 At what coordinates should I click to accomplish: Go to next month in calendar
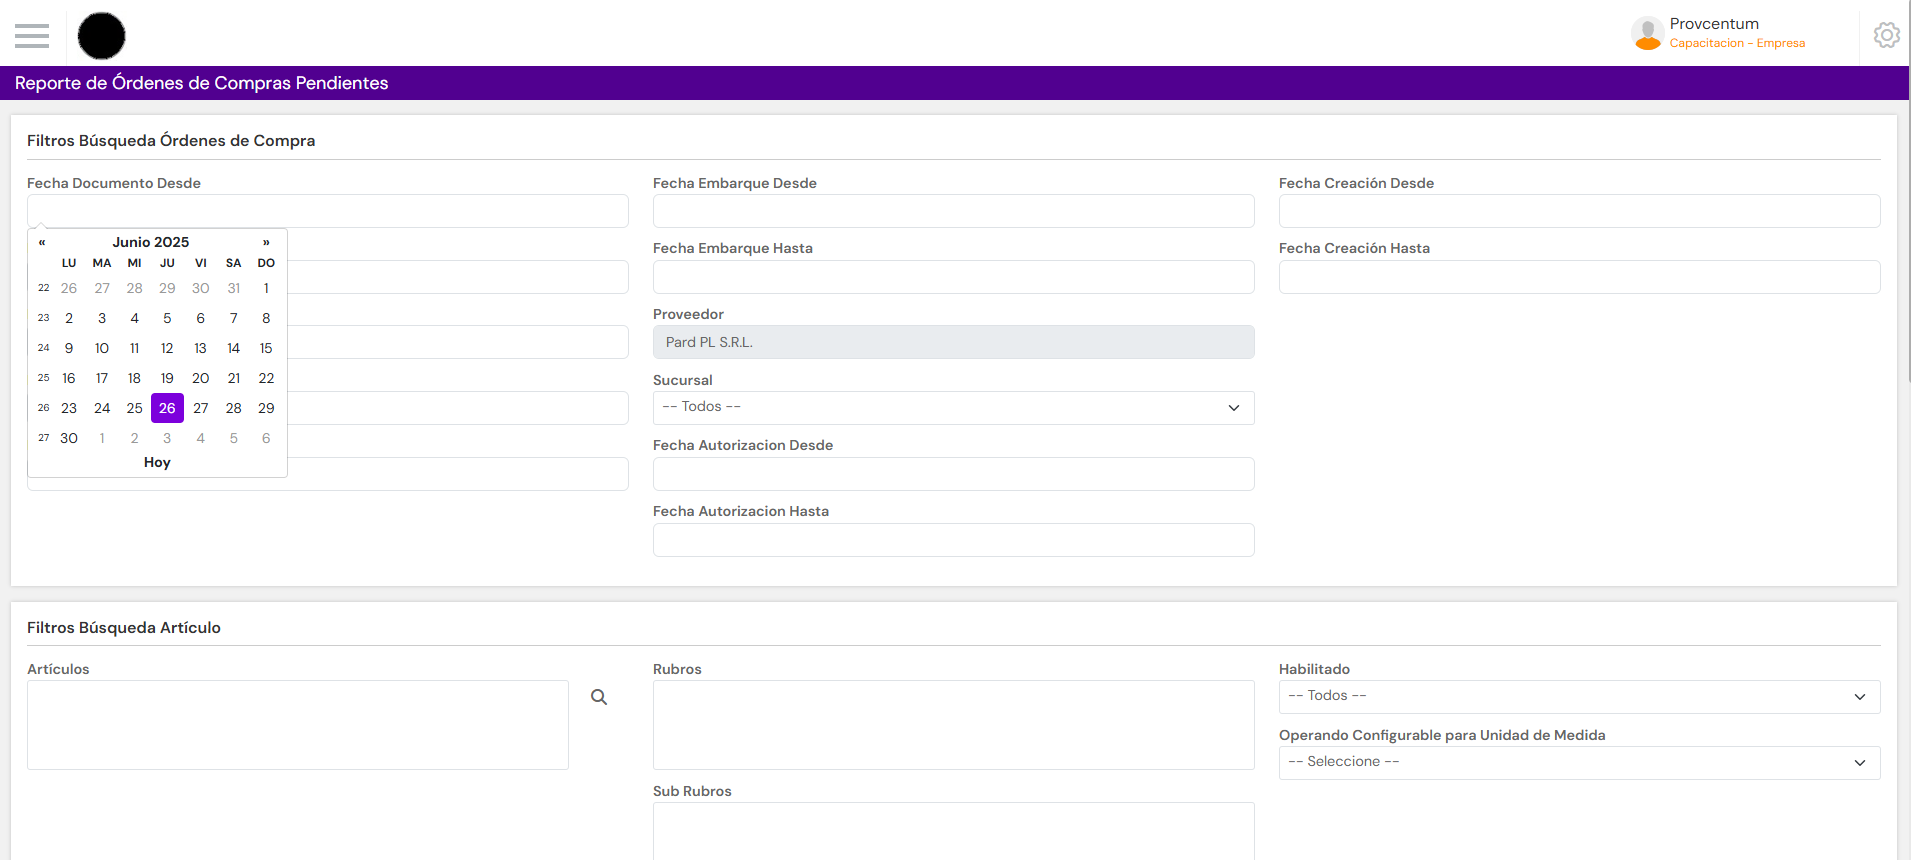tap(266, 242)
